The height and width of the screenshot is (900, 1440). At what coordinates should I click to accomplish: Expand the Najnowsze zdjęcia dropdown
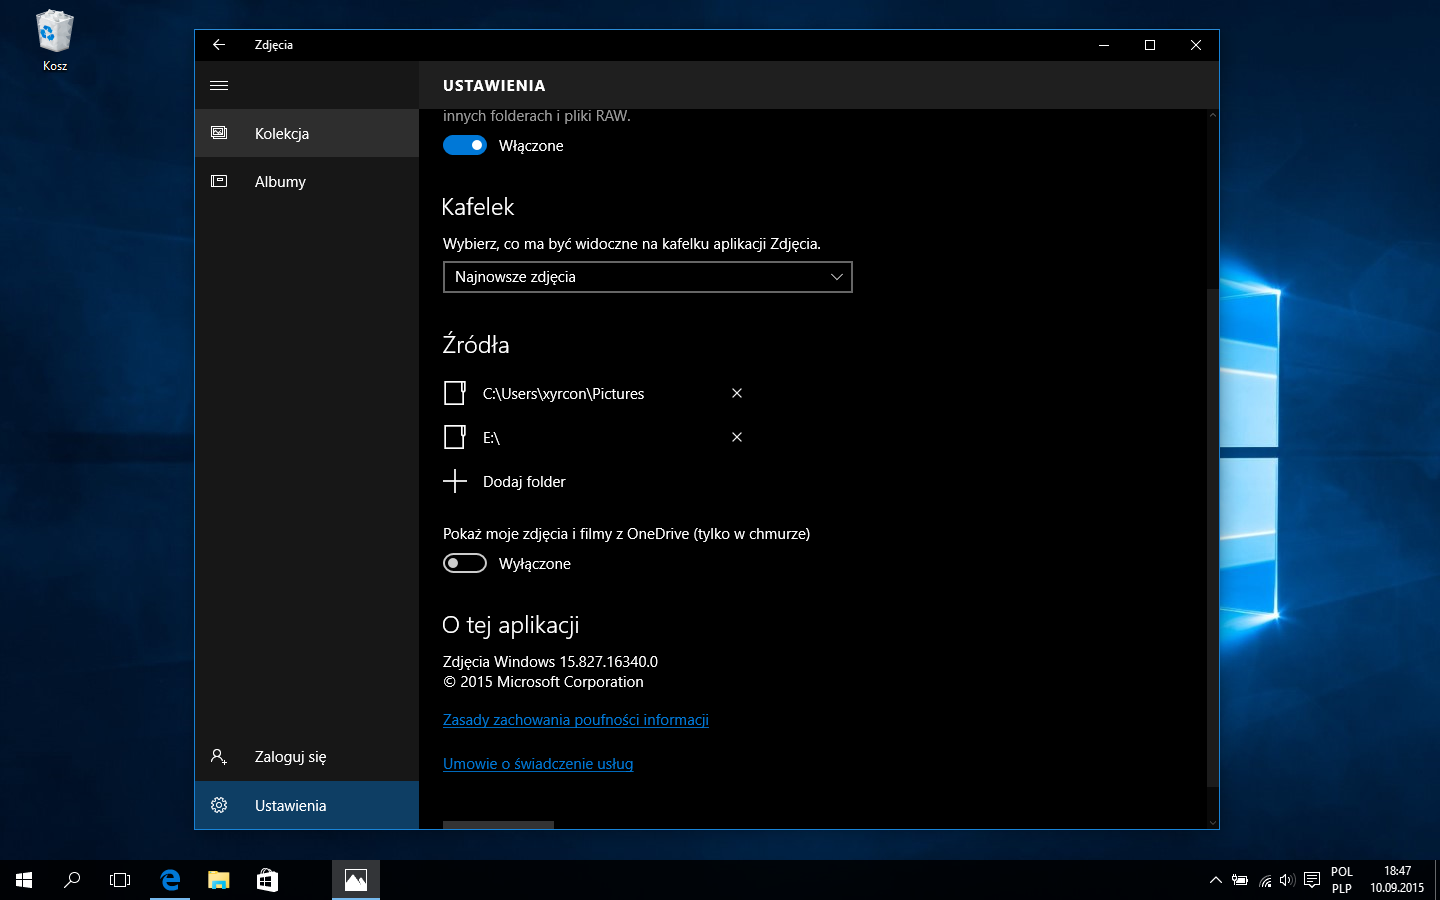click(648, 277)
